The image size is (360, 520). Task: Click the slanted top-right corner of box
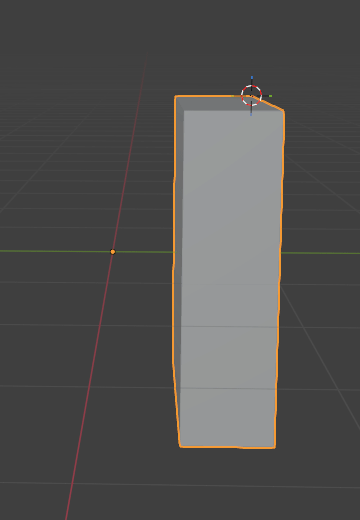click(272, 104)
